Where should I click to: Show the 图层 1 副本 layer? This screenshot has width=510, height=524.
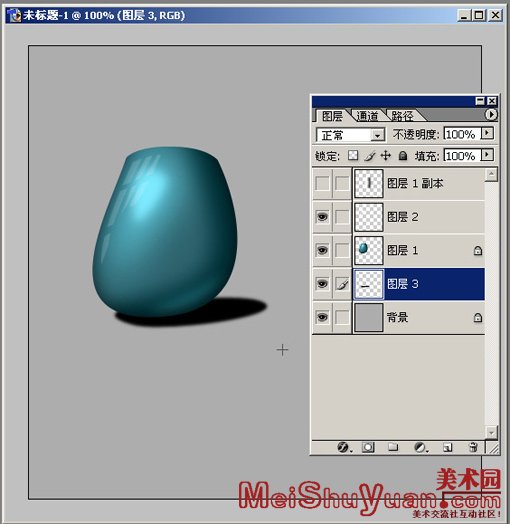322,183
